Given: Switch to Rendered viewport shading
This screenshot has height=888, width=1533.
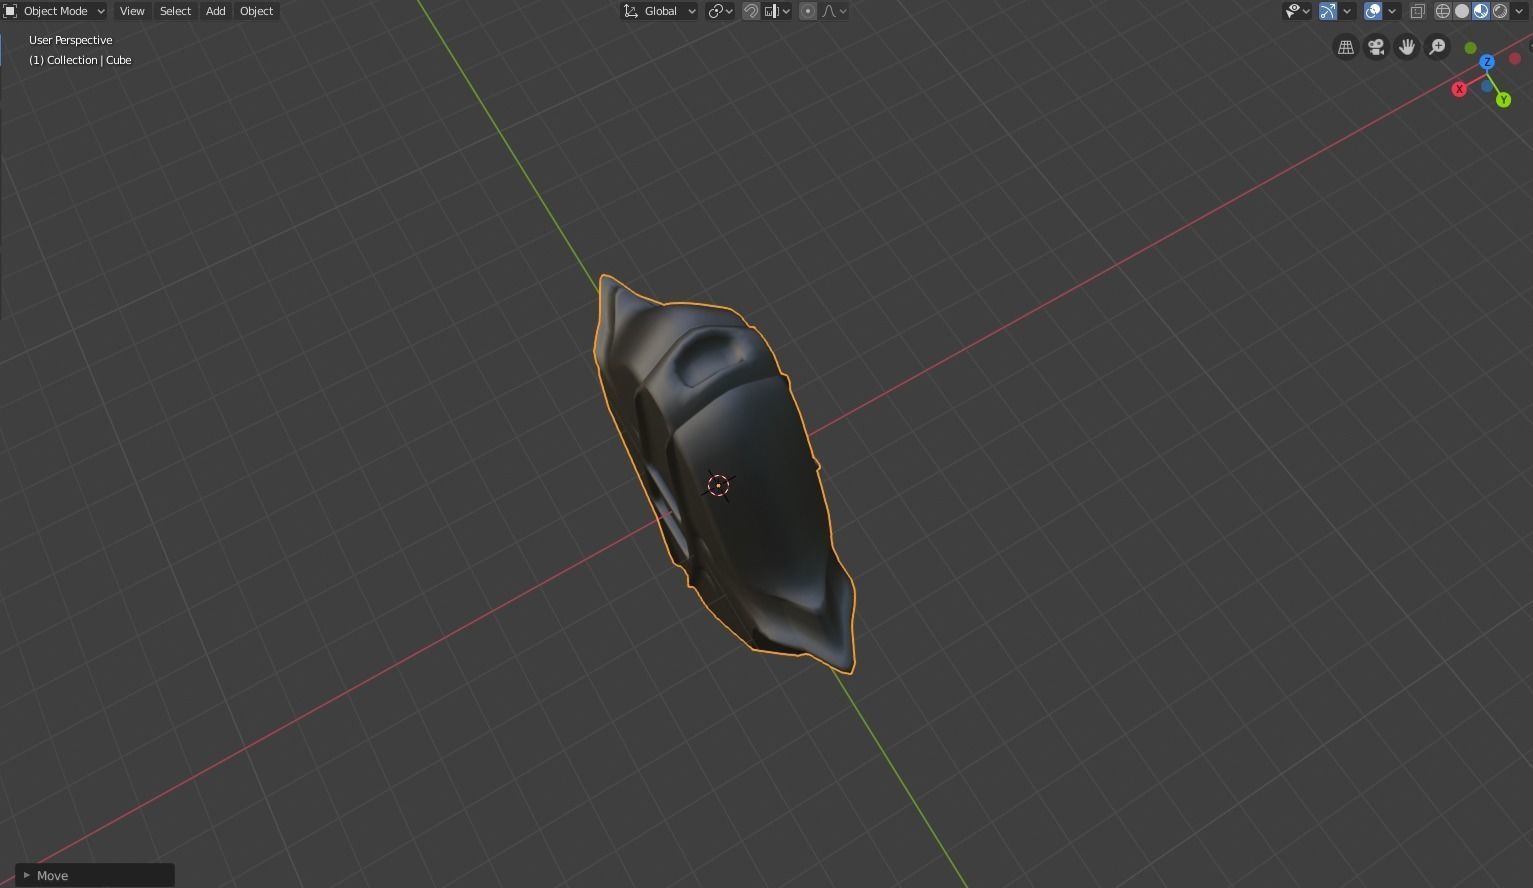Looking at the screenshot, I should [x=1501, y=11].
